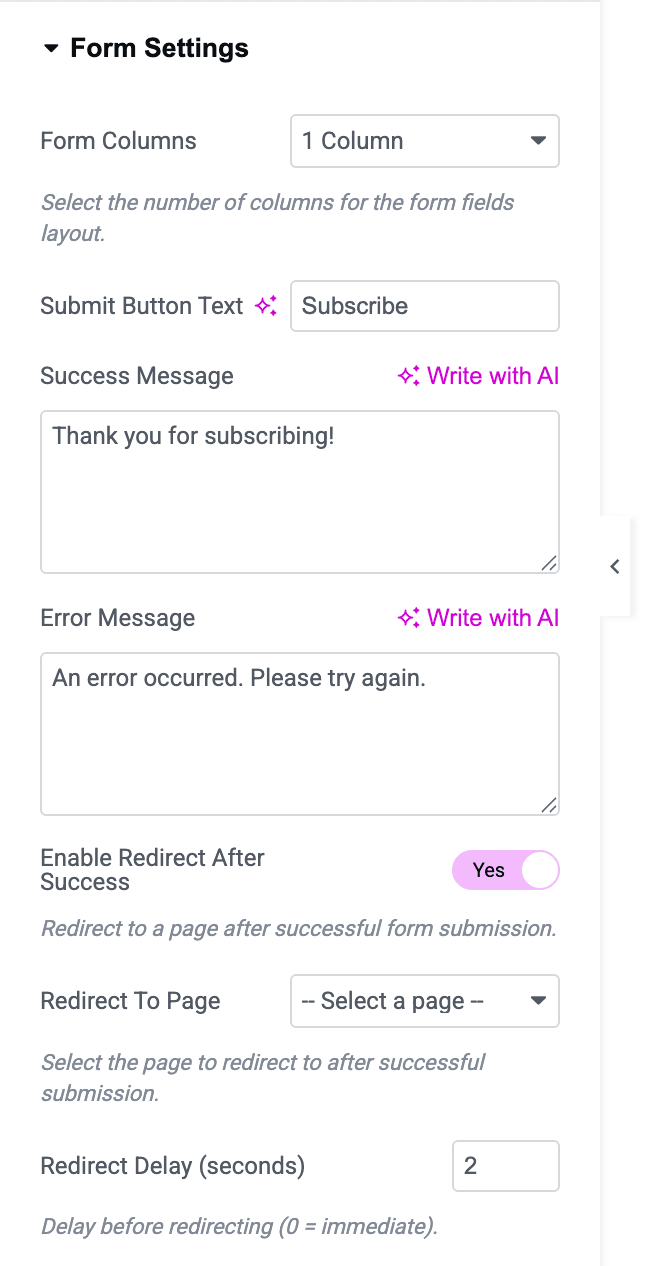The height and width of the screenshot is (1266, 656).
Task: Click the sparkle icon before Success Message's Write with AI
Action: tap(406, 376)
